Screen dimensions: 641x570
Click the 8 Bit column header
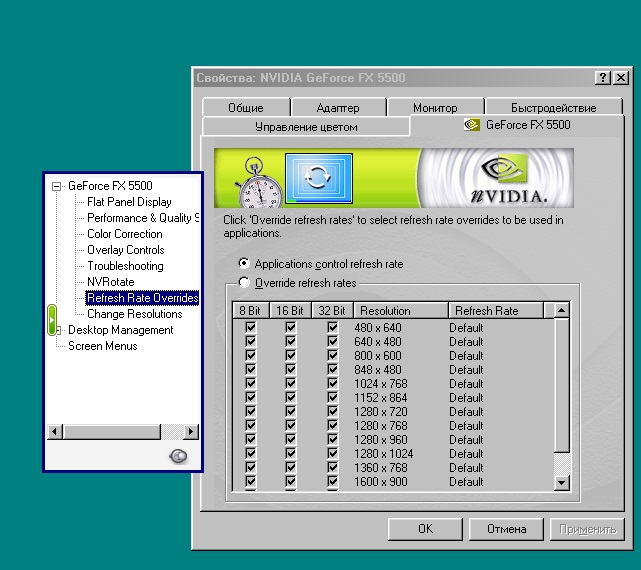251,310
